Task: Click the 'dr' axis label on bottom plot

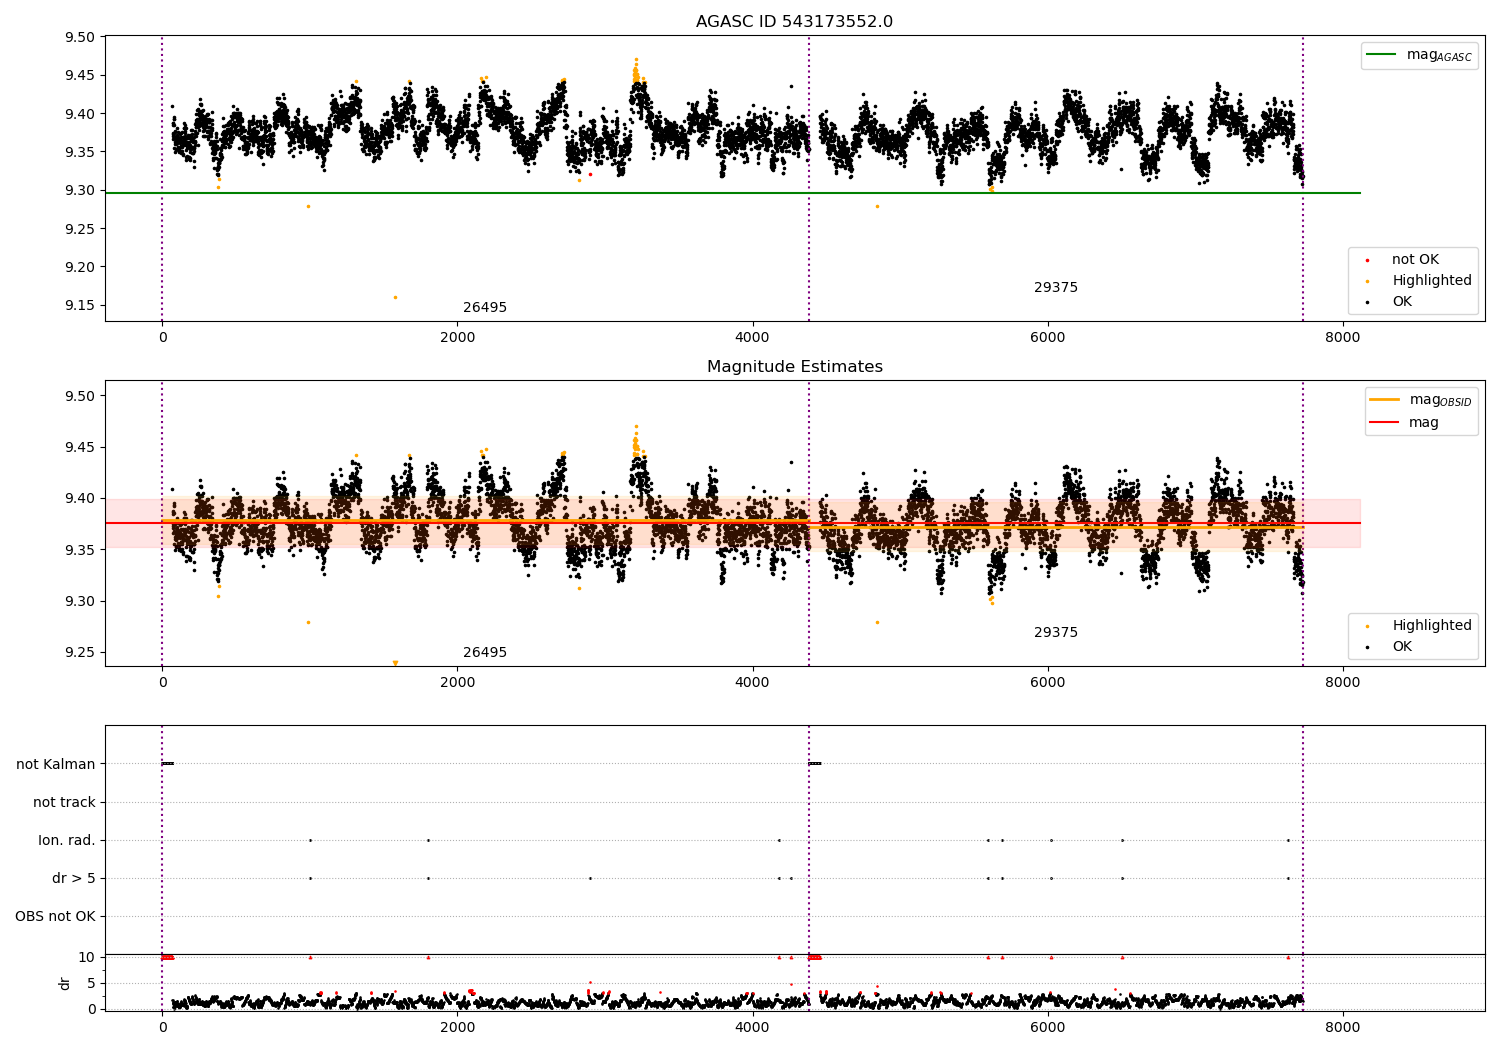Action: pyautogui.click(x=65, y=983)
